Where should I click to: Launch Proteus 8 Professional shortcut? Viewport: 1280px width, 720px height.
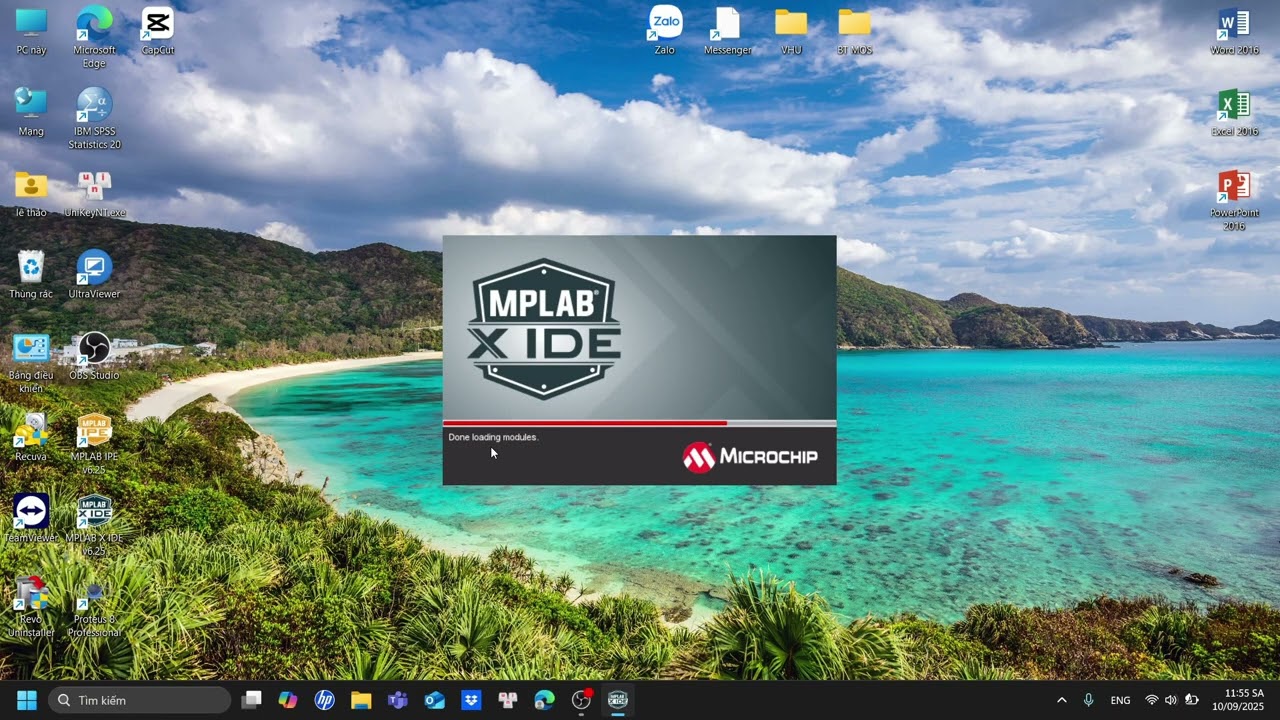pos(94,606)
